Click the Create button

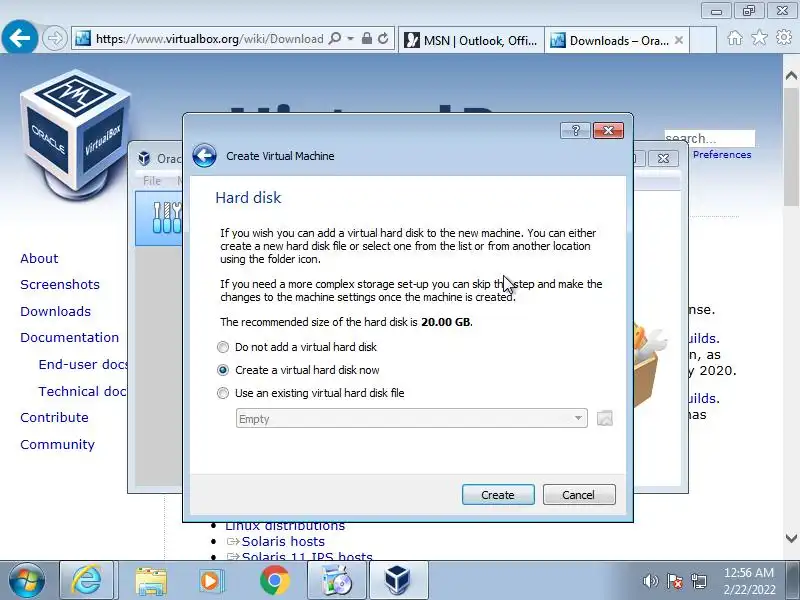[x=498, y=495]
